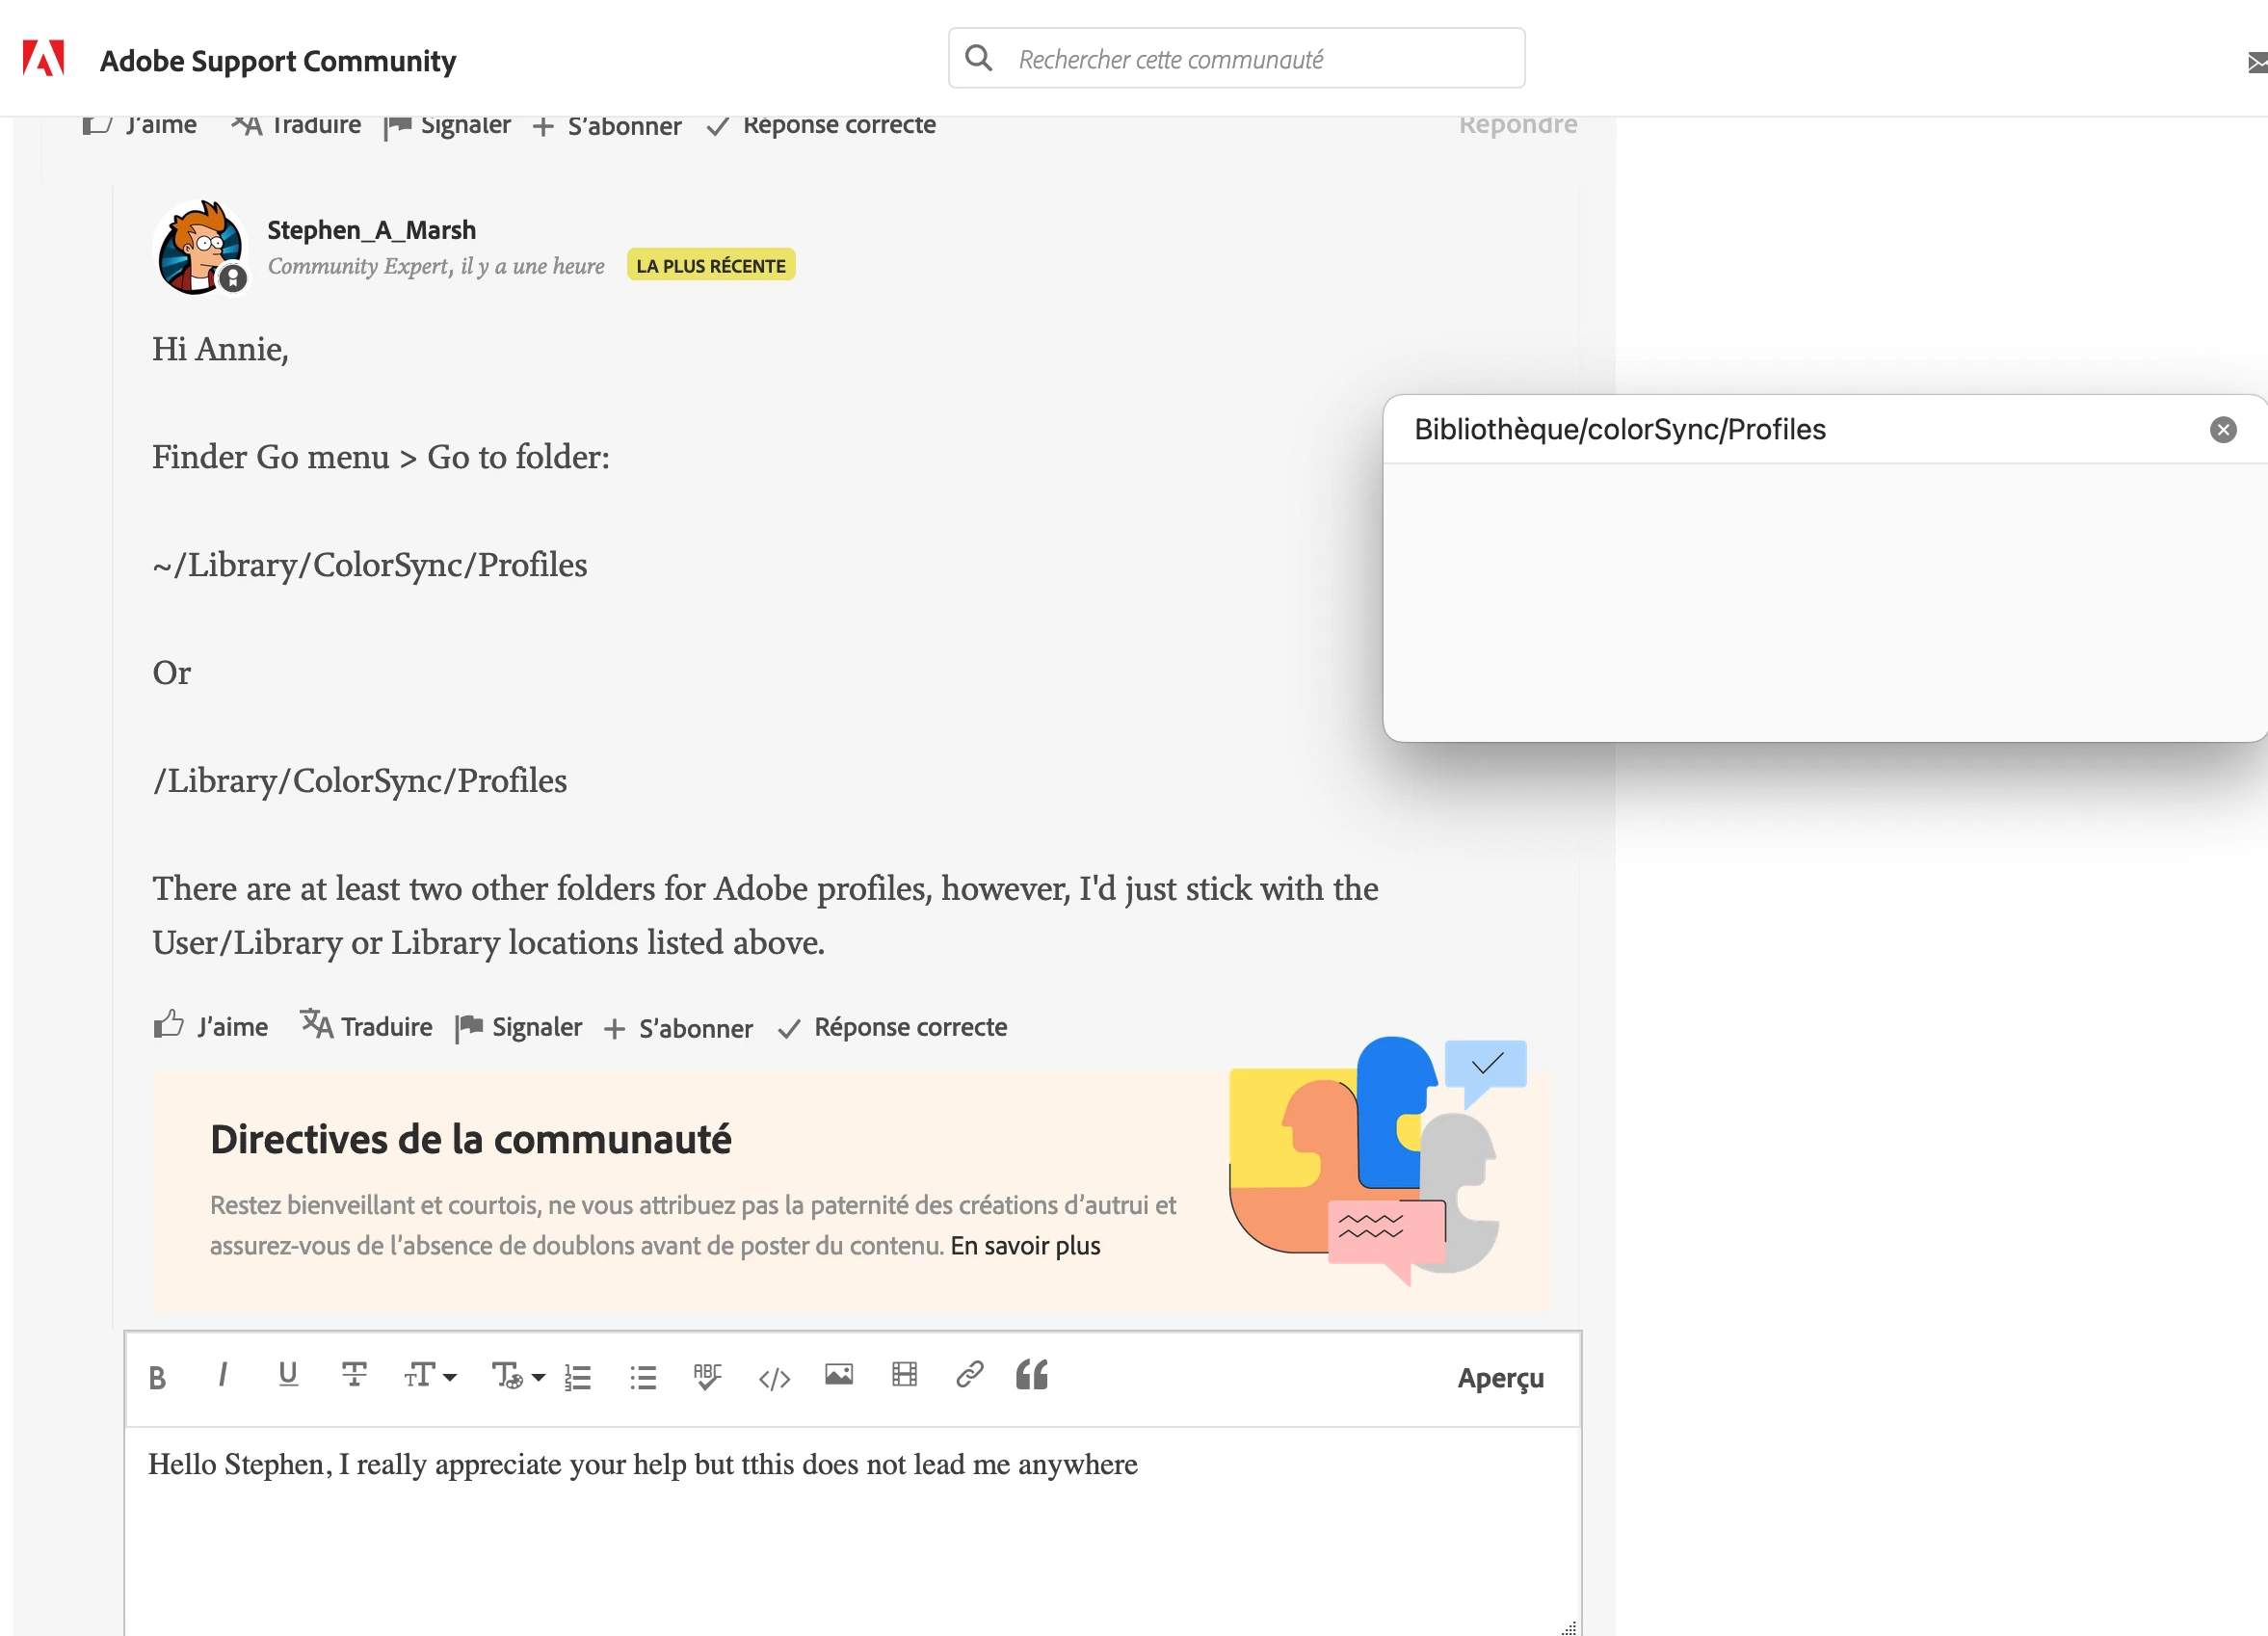Click J'aime on Stephen's reply
This screenshot has height=1636, width=2268.
[211, 1027]
